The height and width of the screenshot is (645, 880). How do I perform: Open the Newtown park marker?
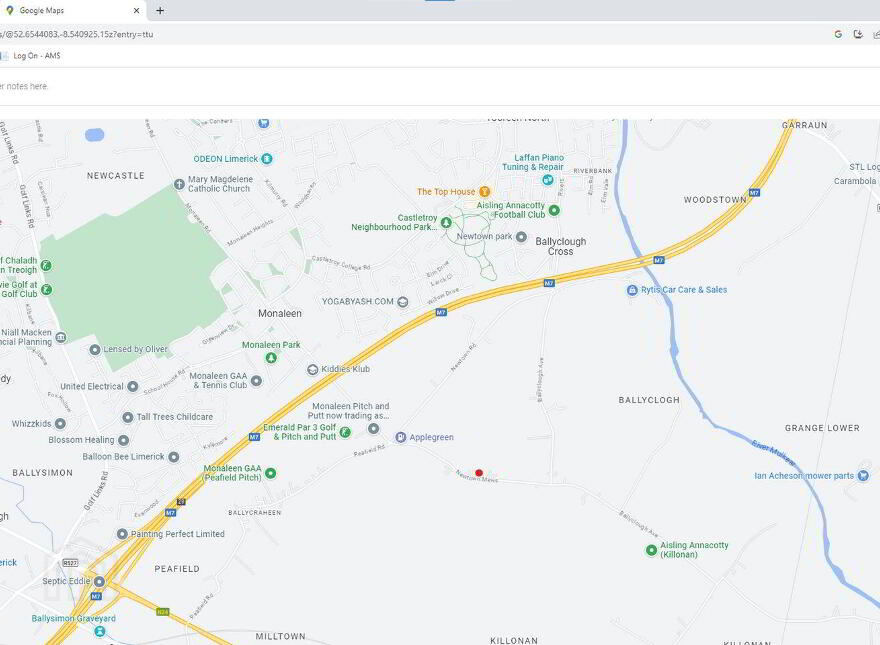521,237
